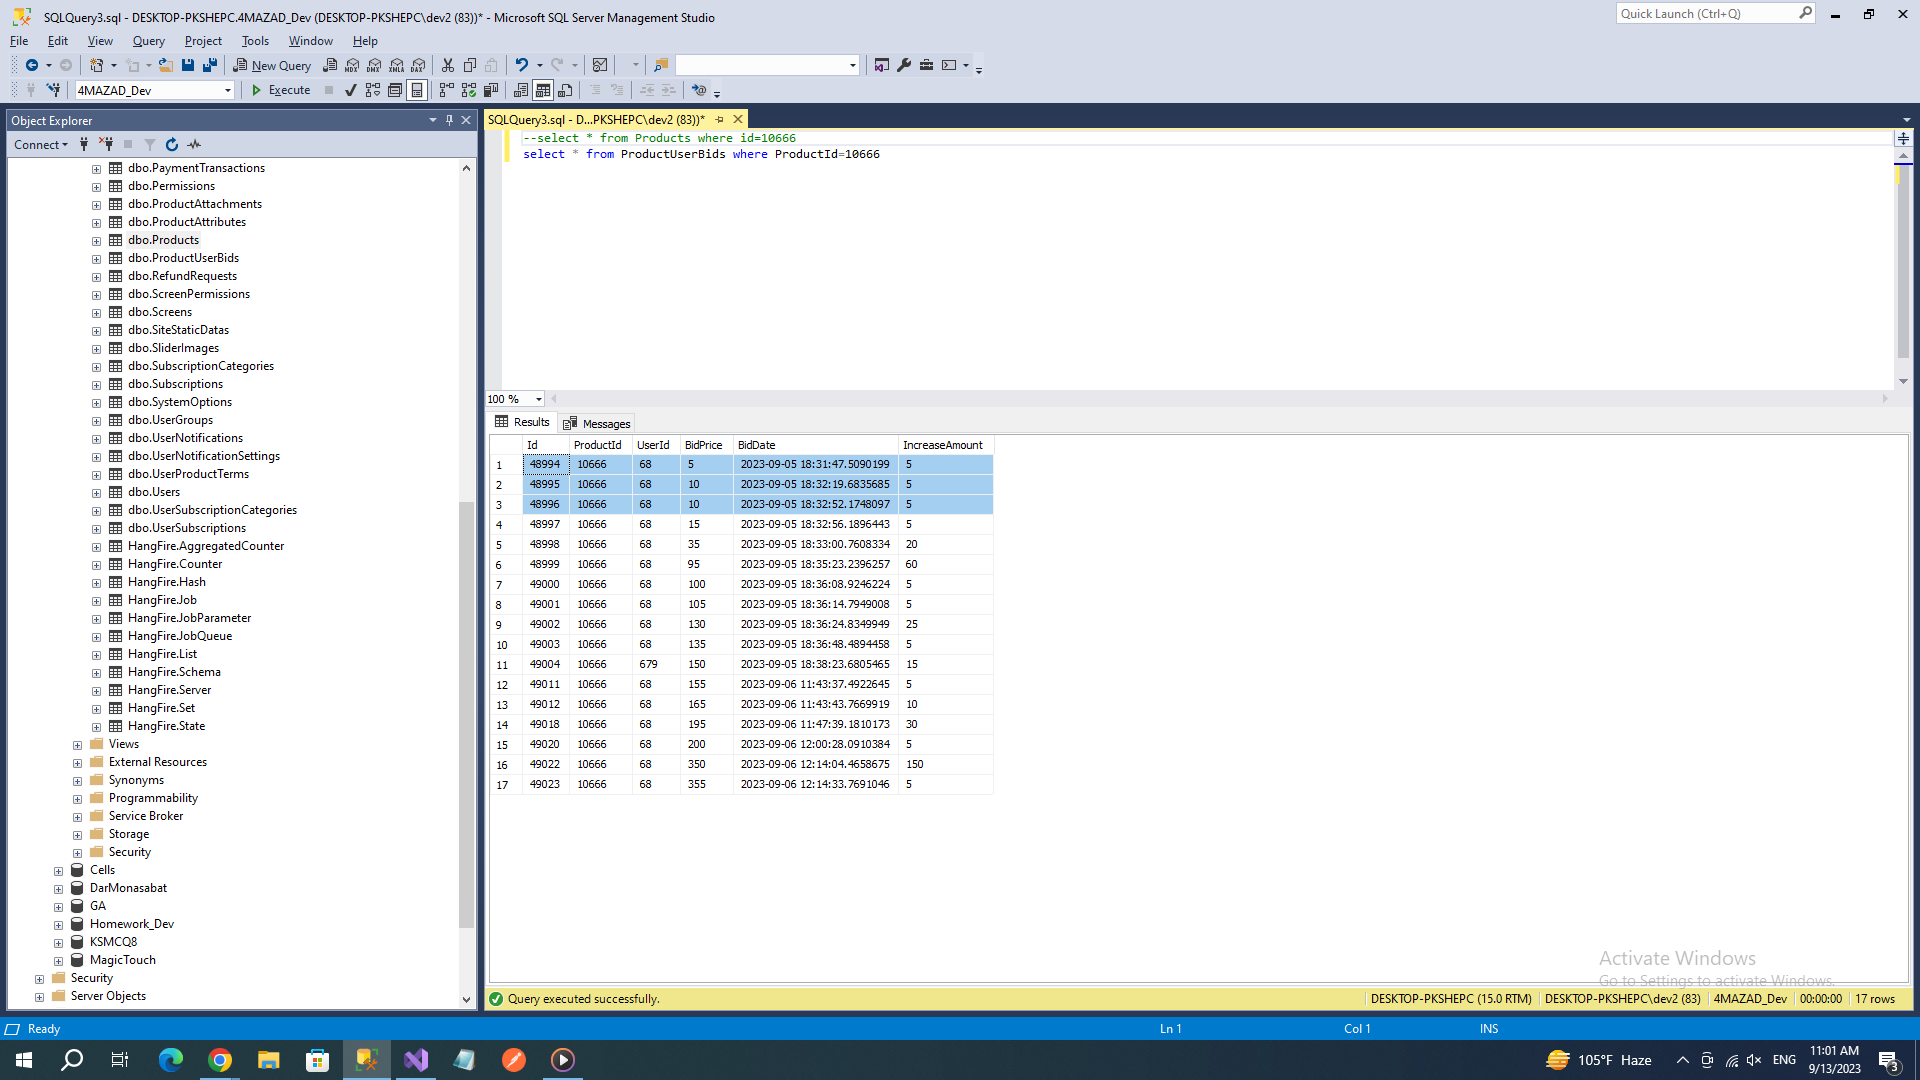Click the wrench Properties icon in toolbar
This screenshot has width=1920, height=1080.
coord(904,65)
